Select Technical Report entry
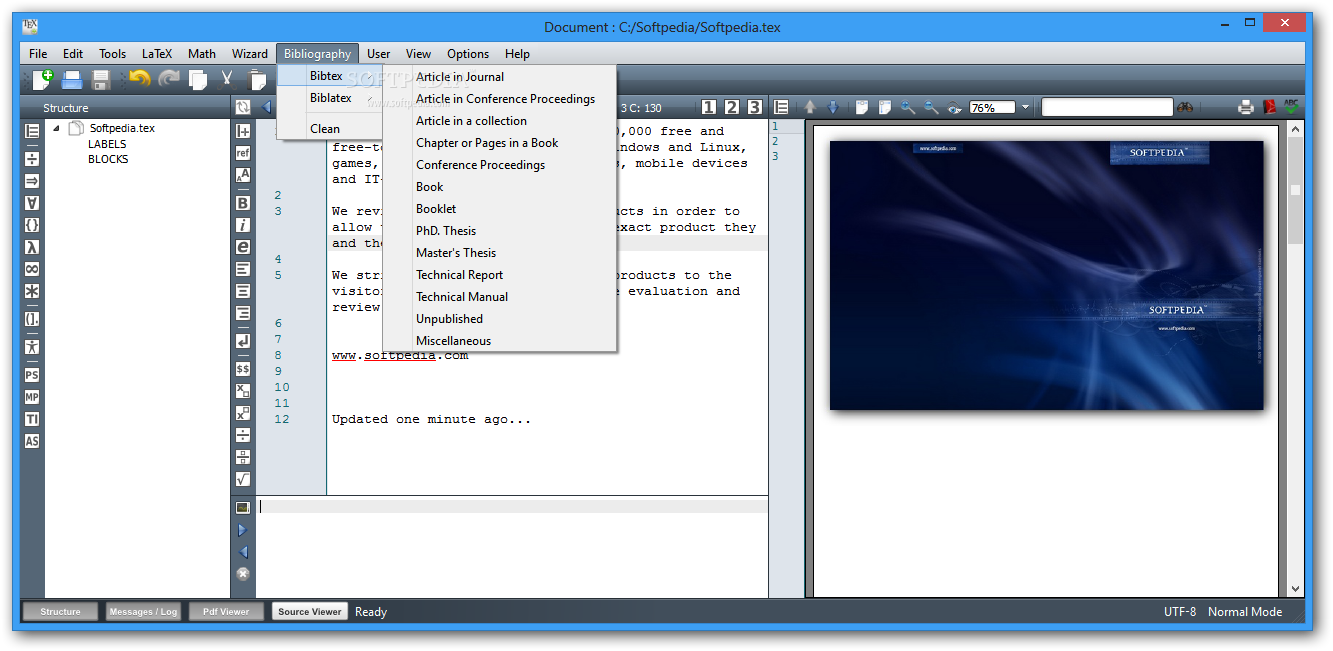1333x651 pixels. (500, 275)
